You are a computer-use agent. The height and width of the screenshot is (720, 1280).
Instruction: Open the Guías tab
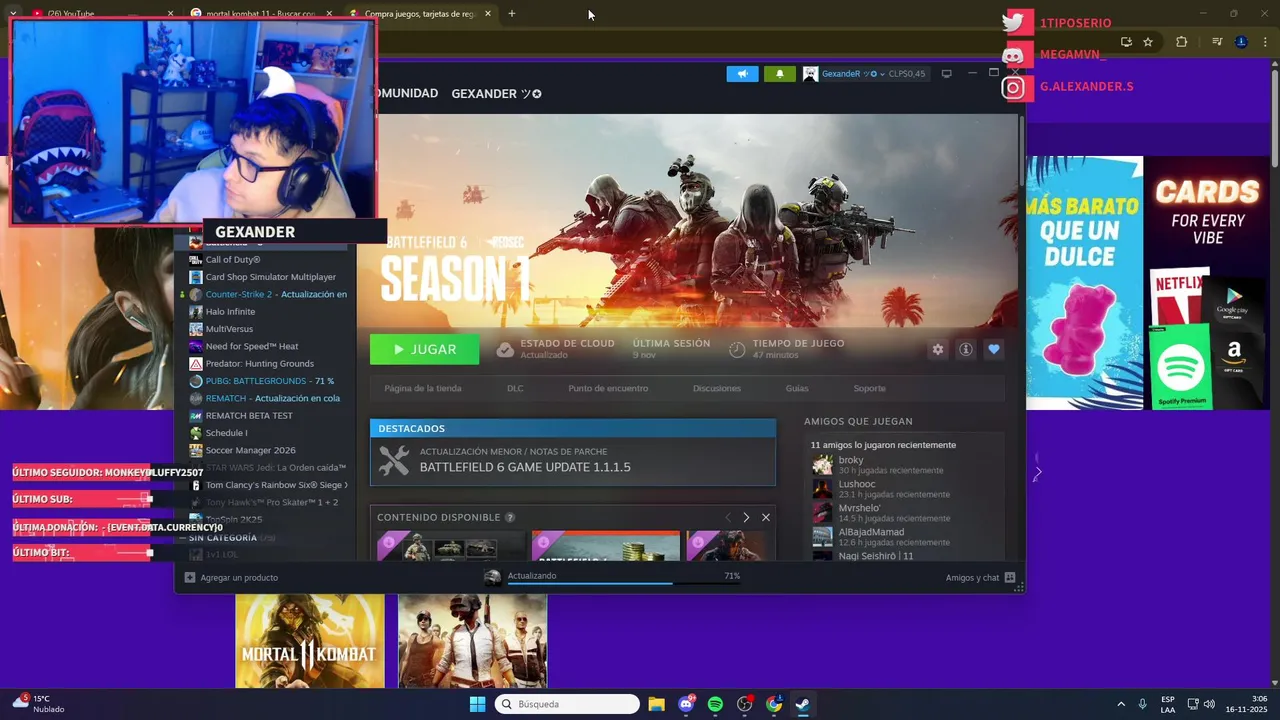797,388
